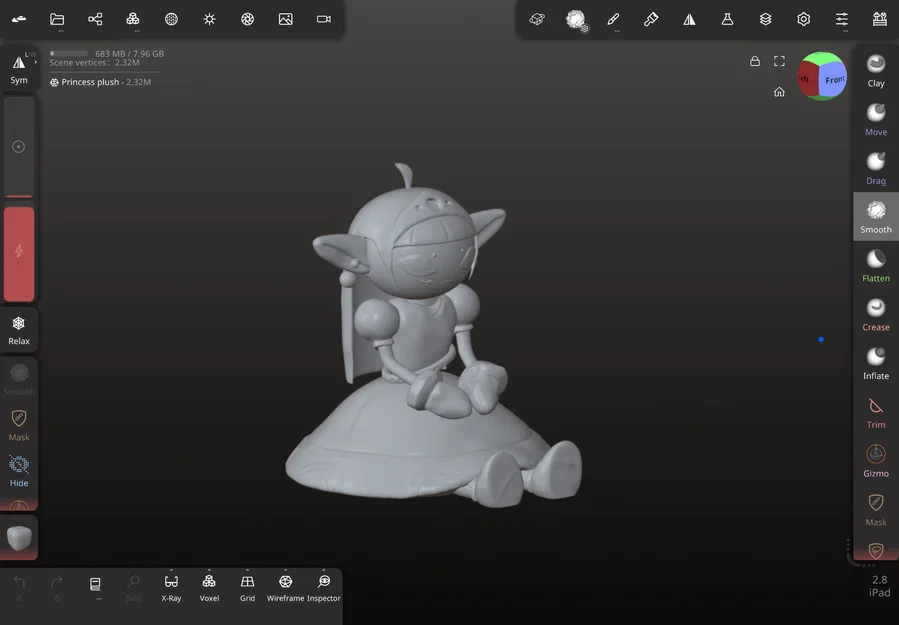Select the Princess plush object label
899x625 pixels.
click(x=100, y=82)
